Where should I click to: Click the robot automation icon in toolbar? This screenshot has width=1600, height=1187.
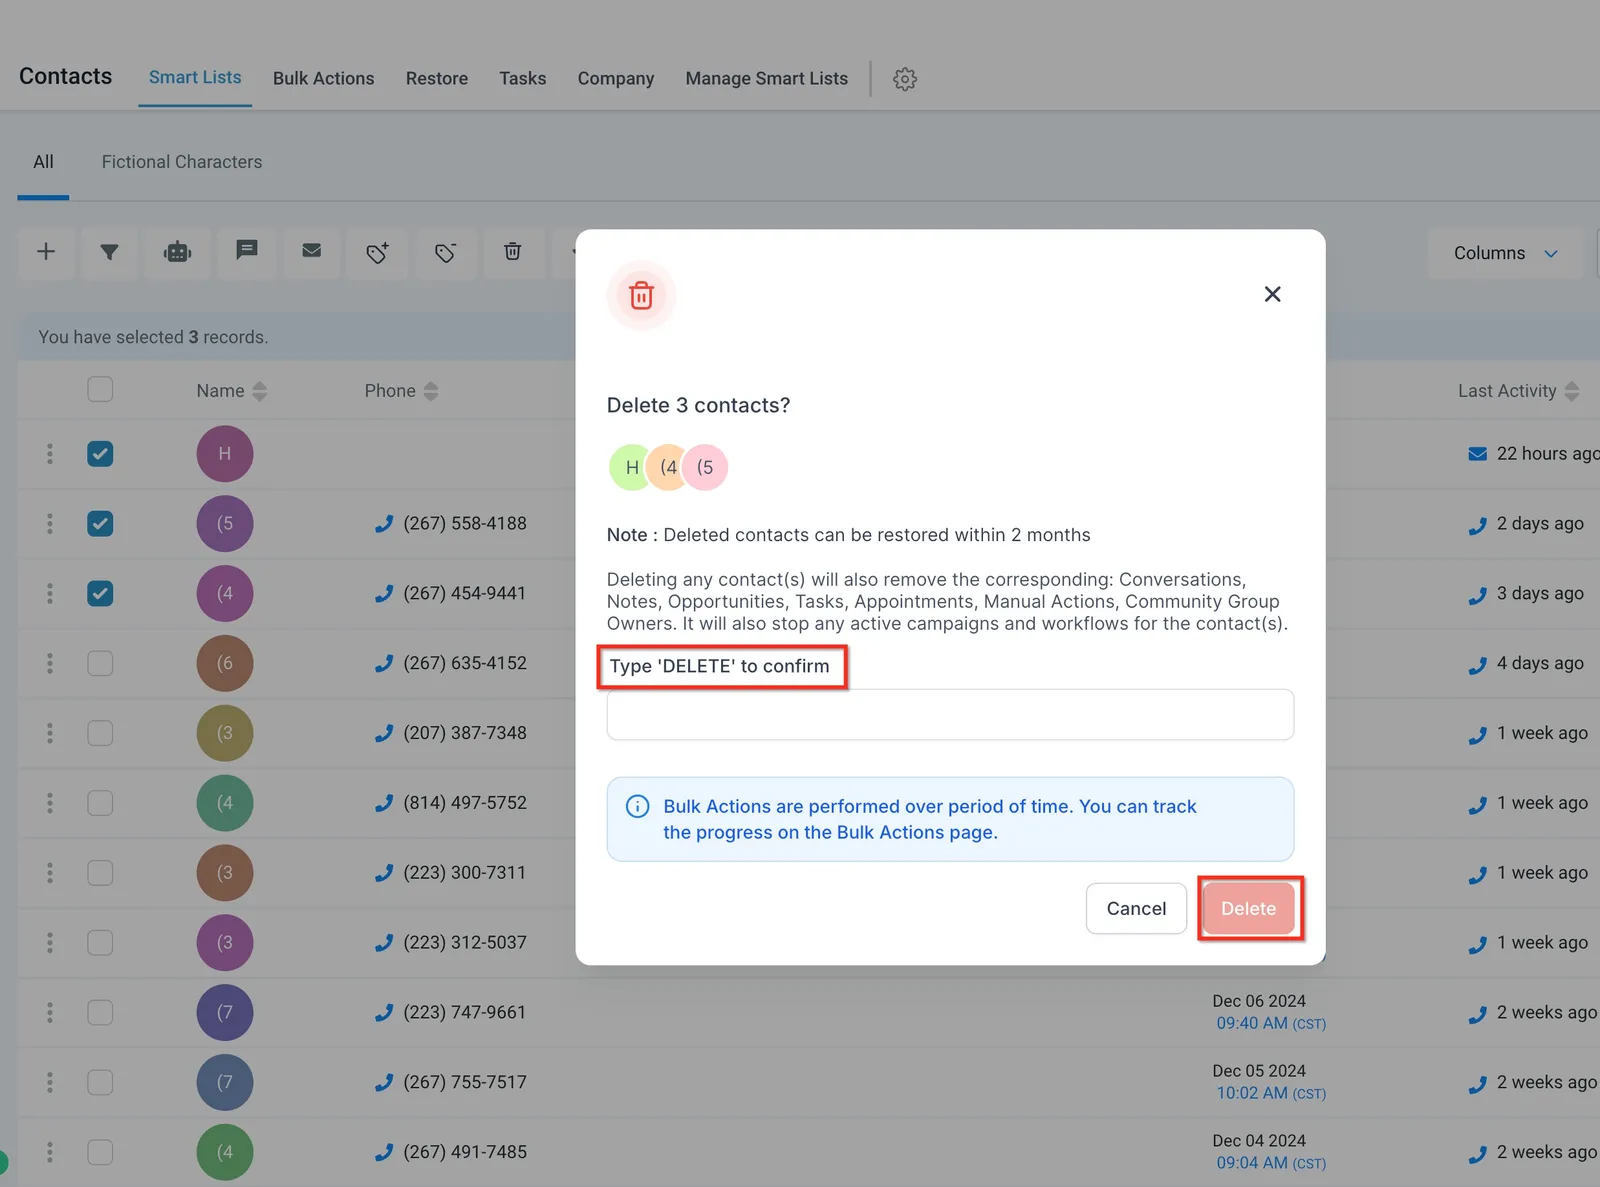(x=178, y=252)
